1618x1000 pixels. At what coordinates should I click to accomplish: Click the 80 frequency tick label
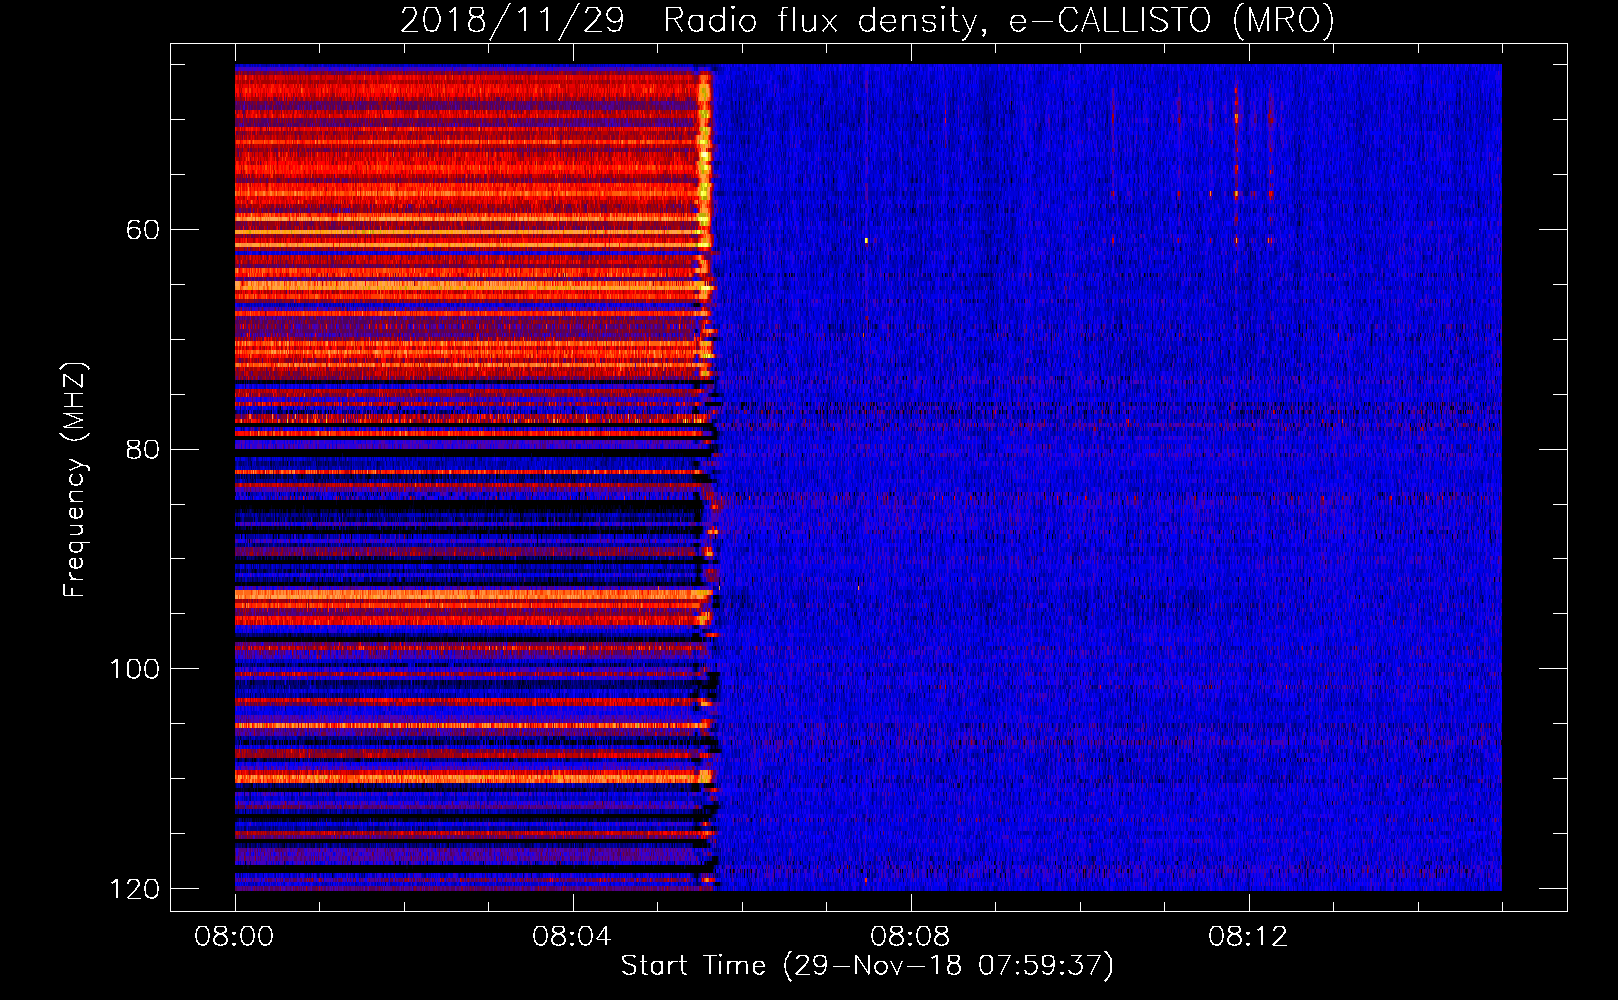coord(143,449)
